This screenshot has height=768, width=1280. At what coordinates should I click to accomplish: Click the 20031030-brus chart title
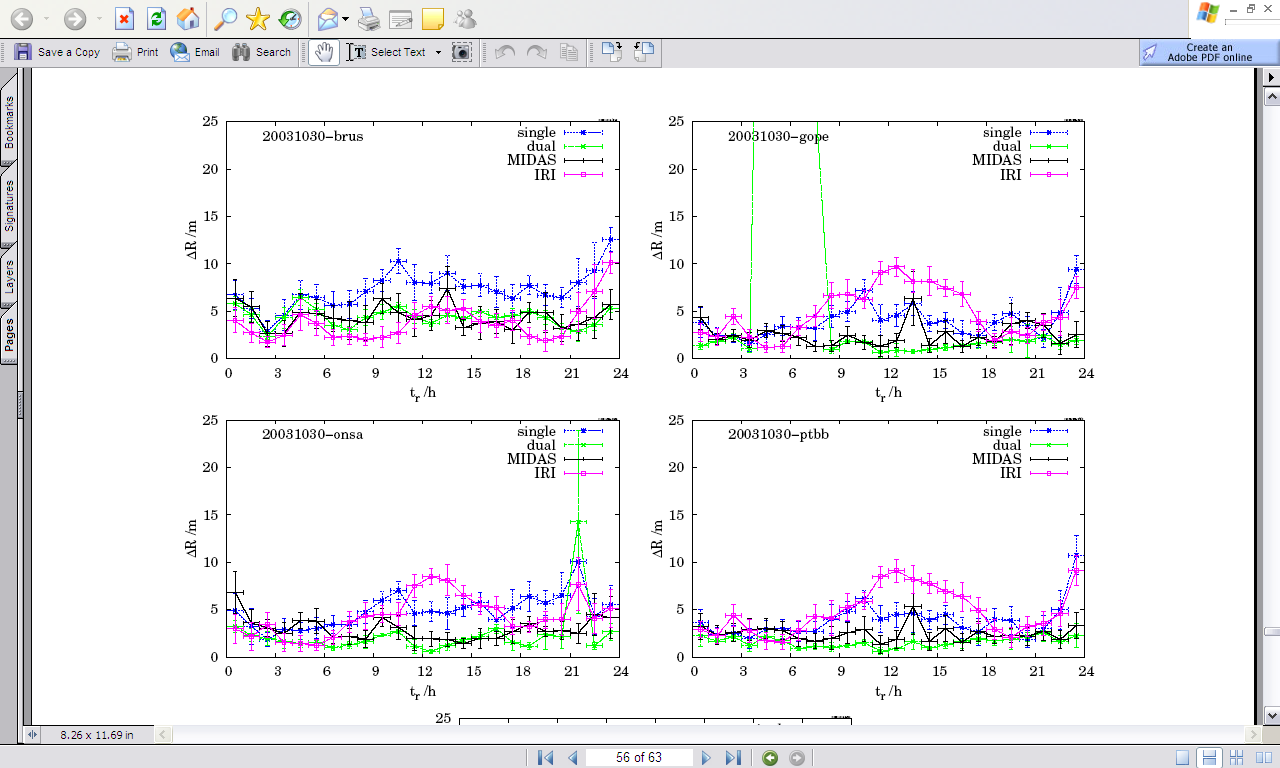pyautogui.click(x=313, y=136)
